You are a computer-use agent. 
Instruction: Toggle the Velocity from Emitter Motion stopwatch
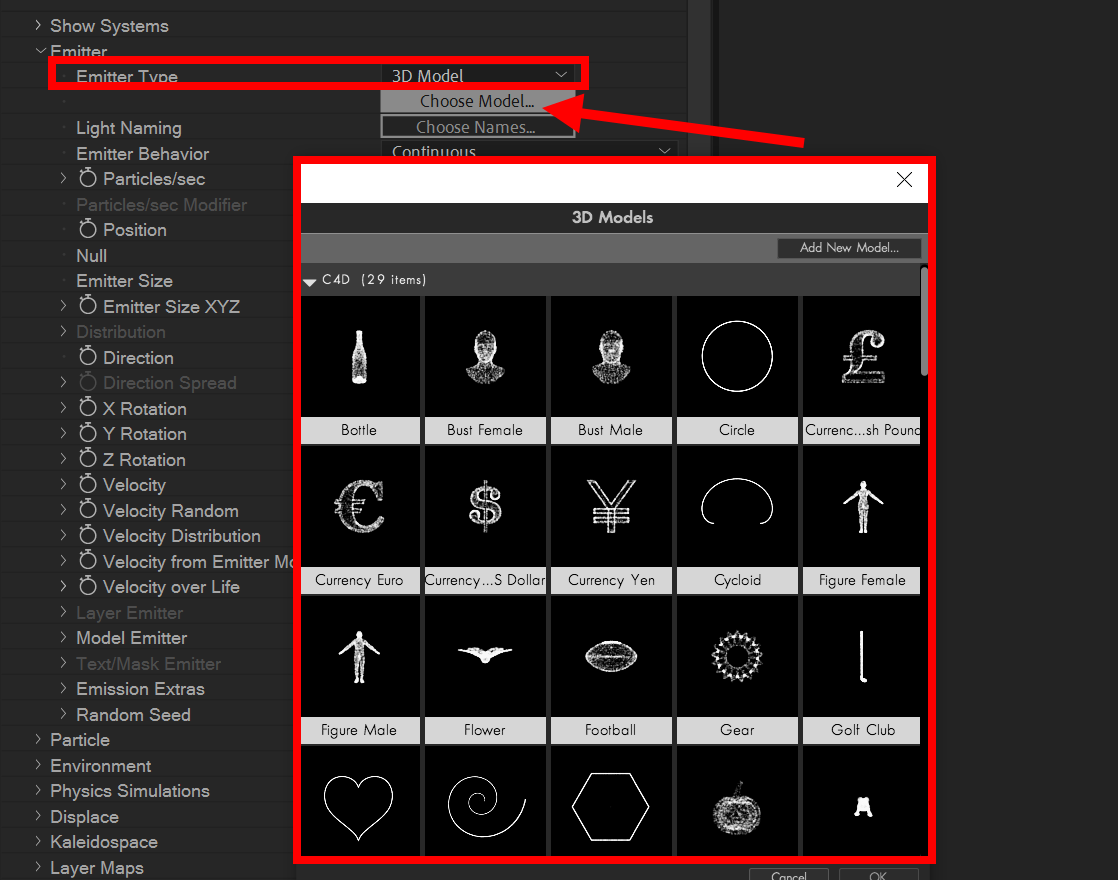point(88,560)
